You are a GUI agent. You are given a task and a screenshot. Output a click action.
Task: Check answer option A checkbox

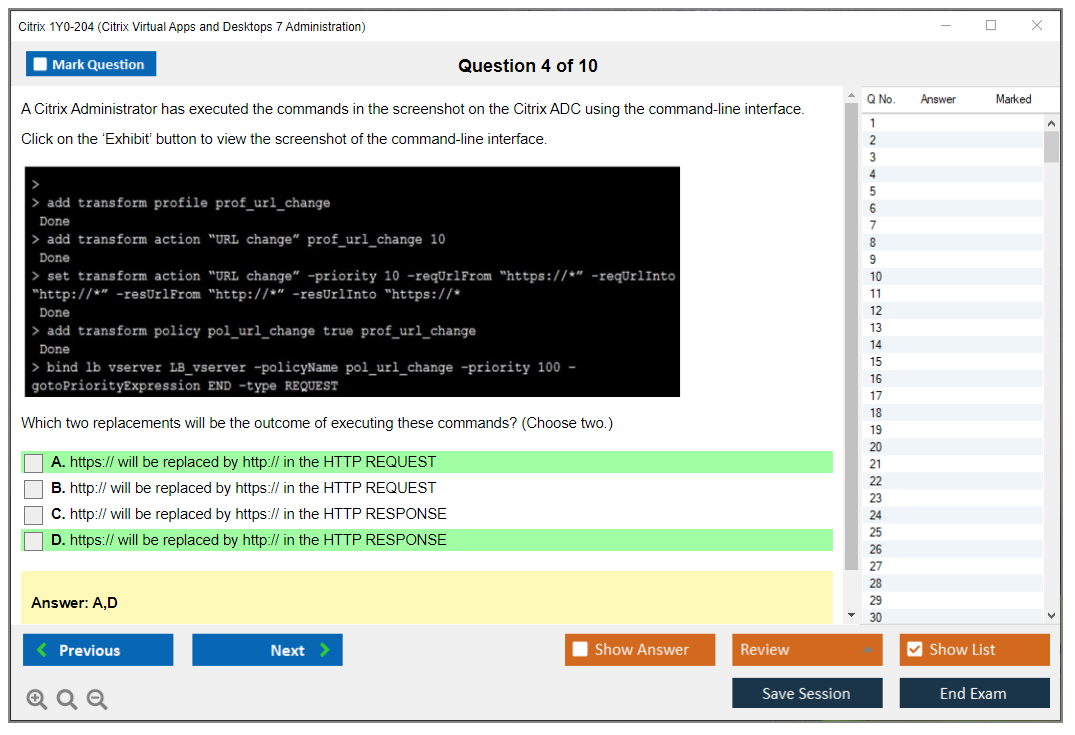[34, 463]
